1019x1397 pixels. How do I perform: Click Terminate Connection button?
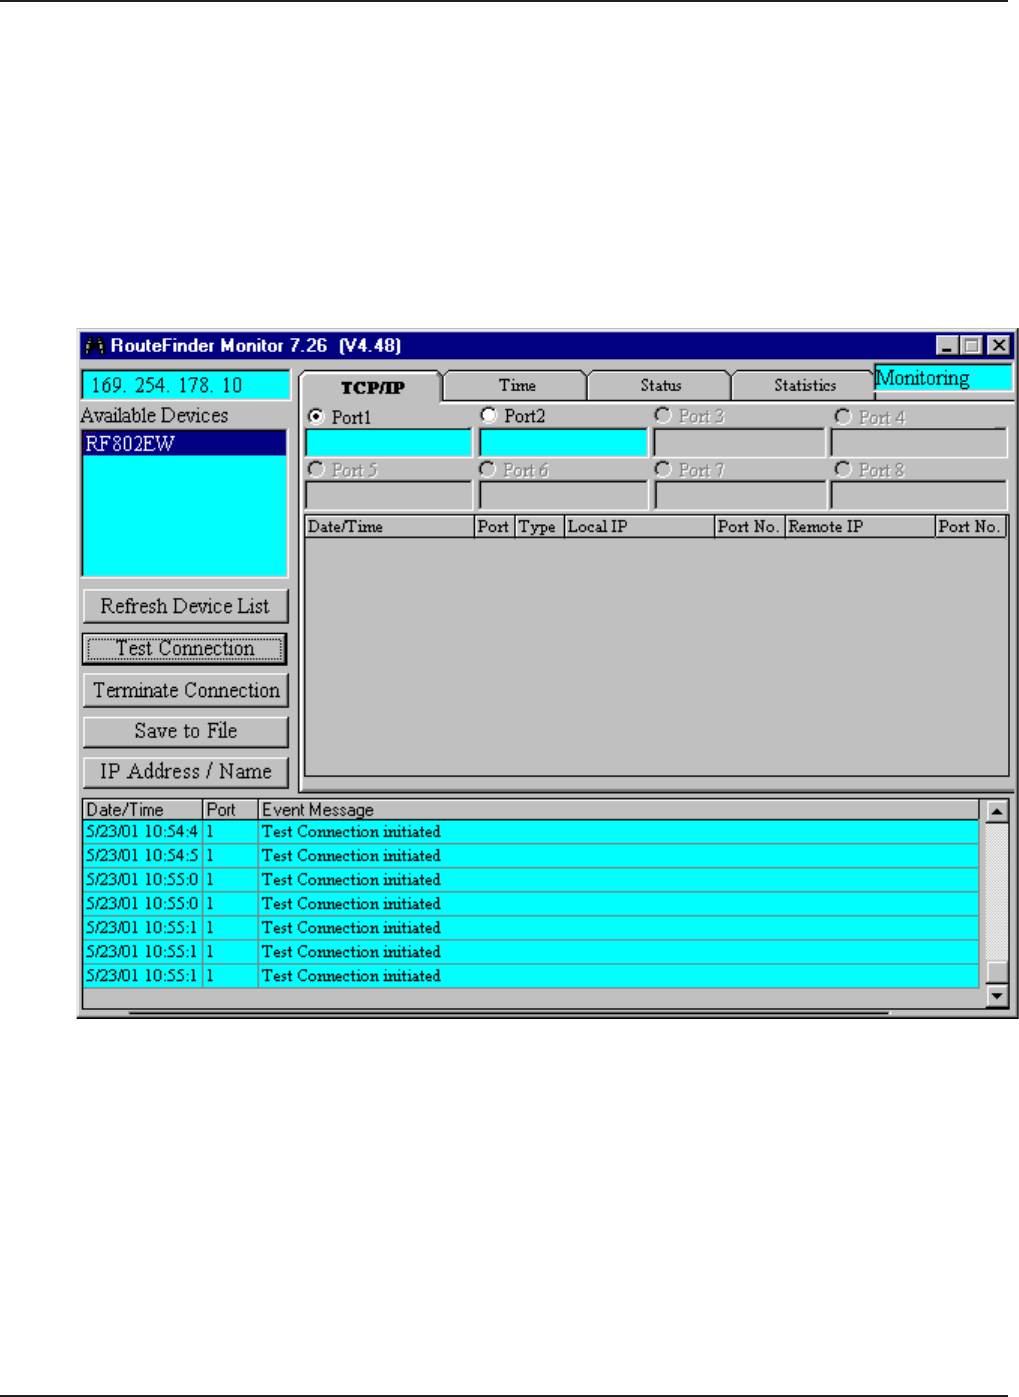(185, 691)
